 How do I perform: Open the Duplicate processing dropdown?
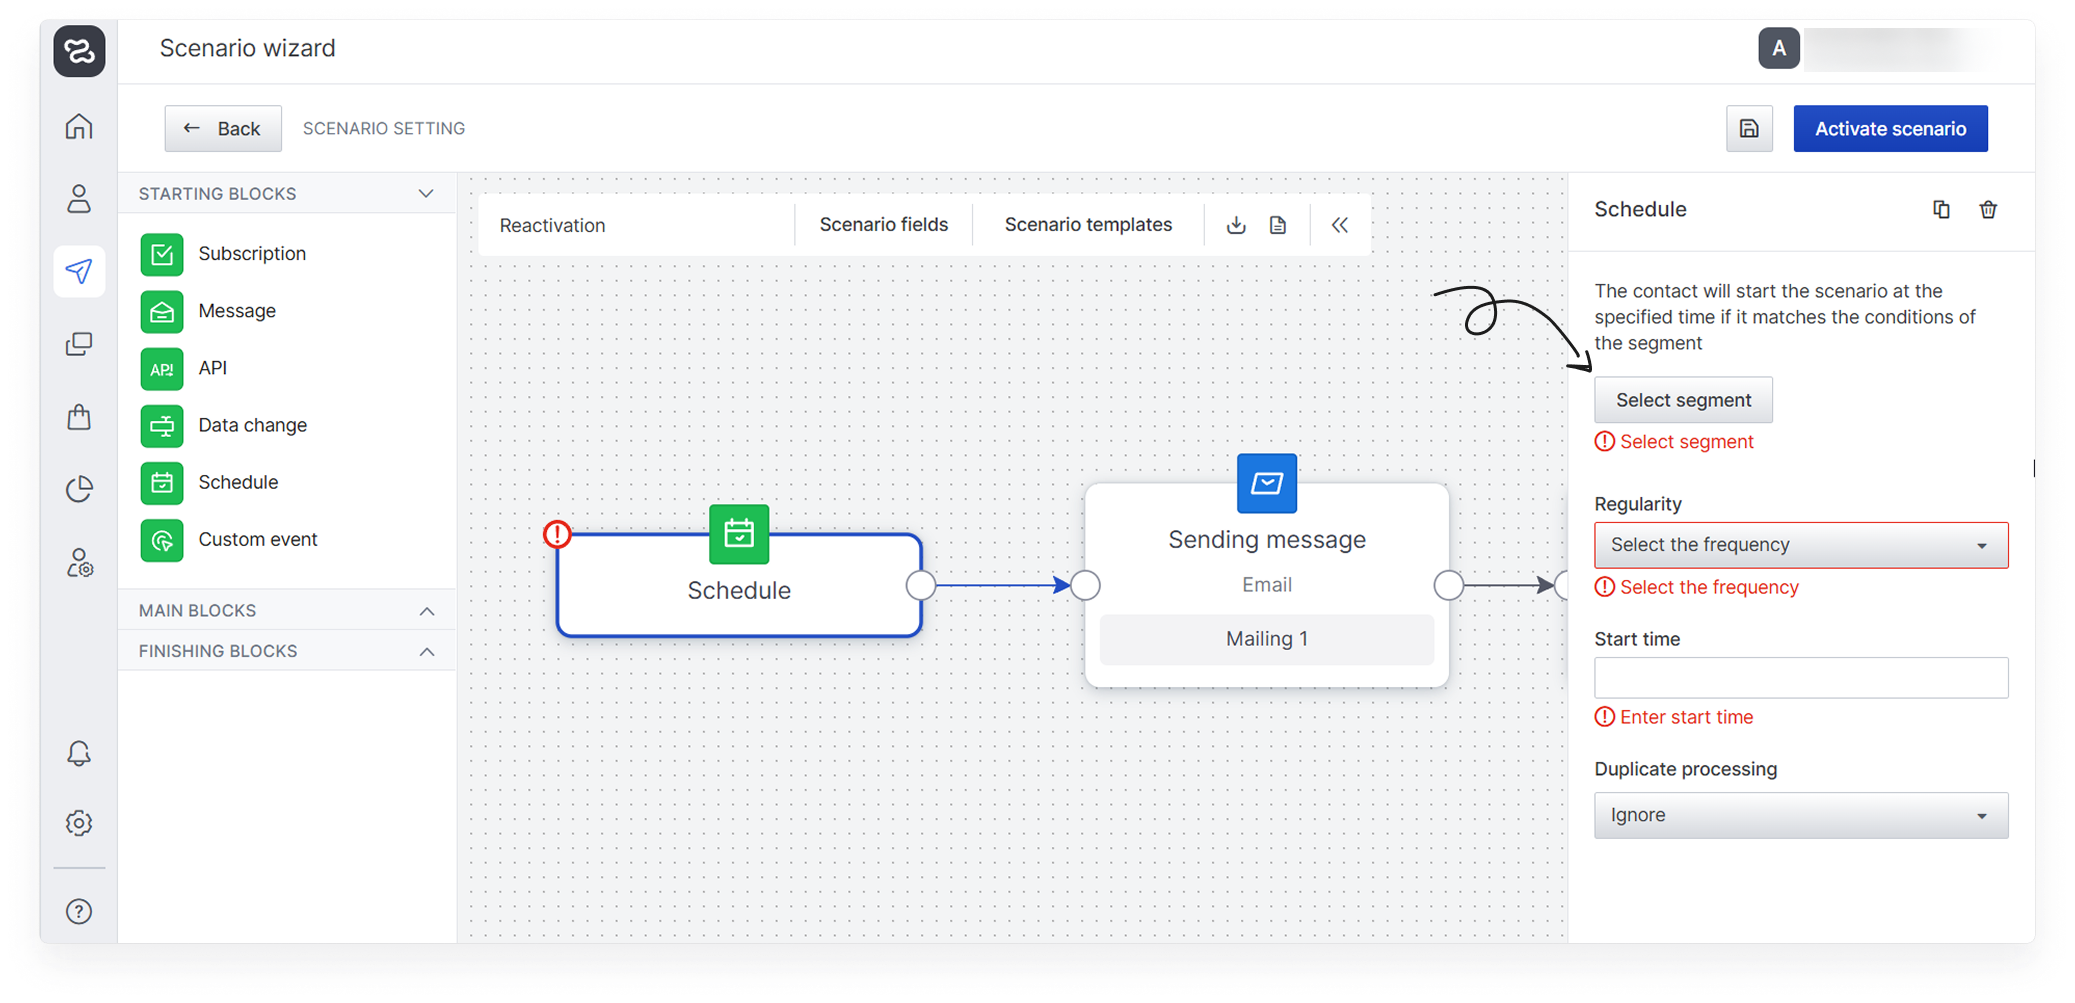click(x=1800, y=816)
